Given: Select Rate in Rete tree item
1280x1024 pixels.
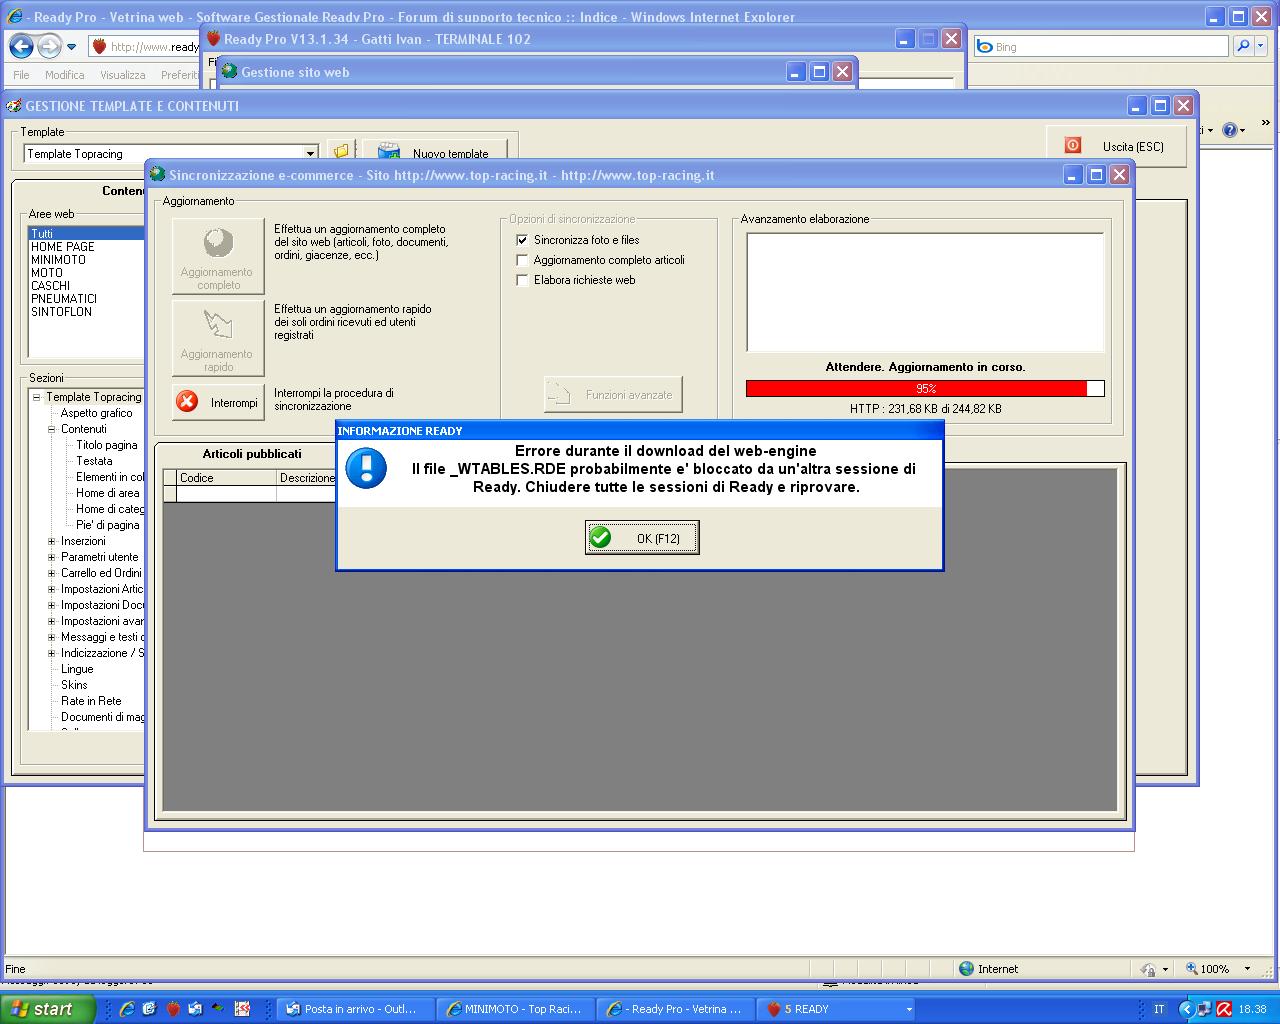Looking at the screenshot, I should 91,701.
